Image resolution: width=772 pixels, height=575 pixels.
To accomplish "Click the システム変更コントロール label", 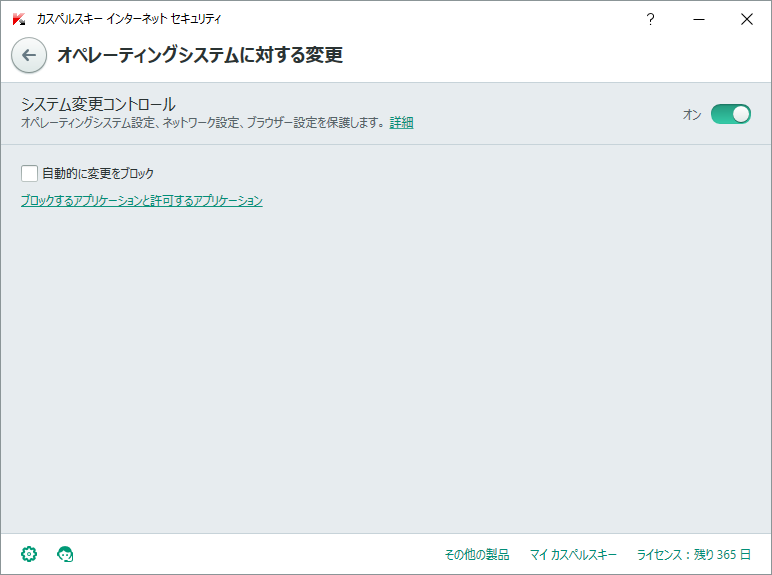I will [x=98, y=104].
